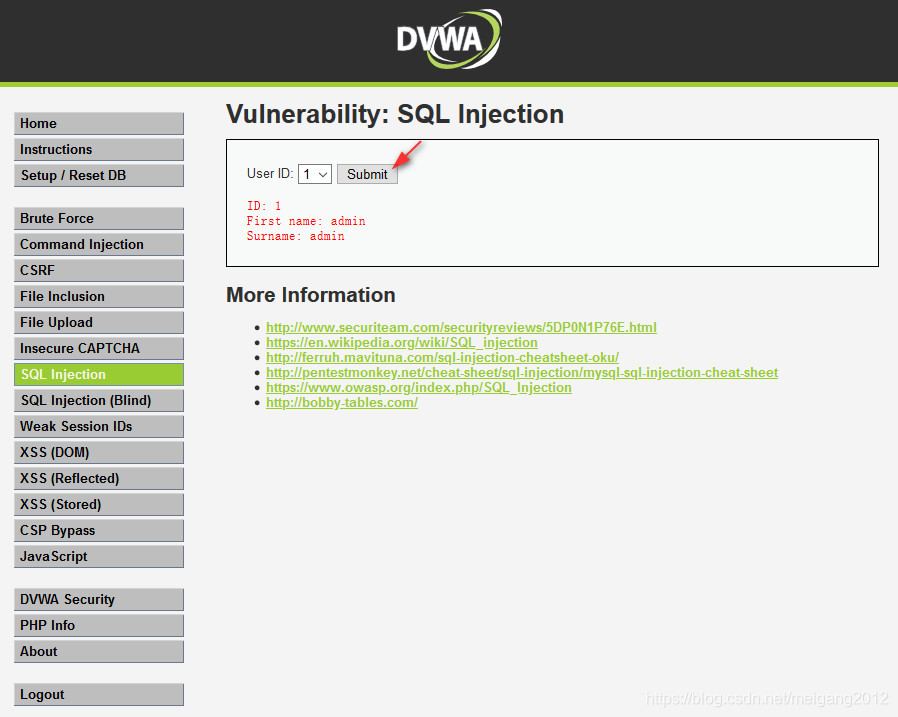This screenshot has width=898, height=717.
Task: Click the DVWA logo in the header
Action: [449, 39]
